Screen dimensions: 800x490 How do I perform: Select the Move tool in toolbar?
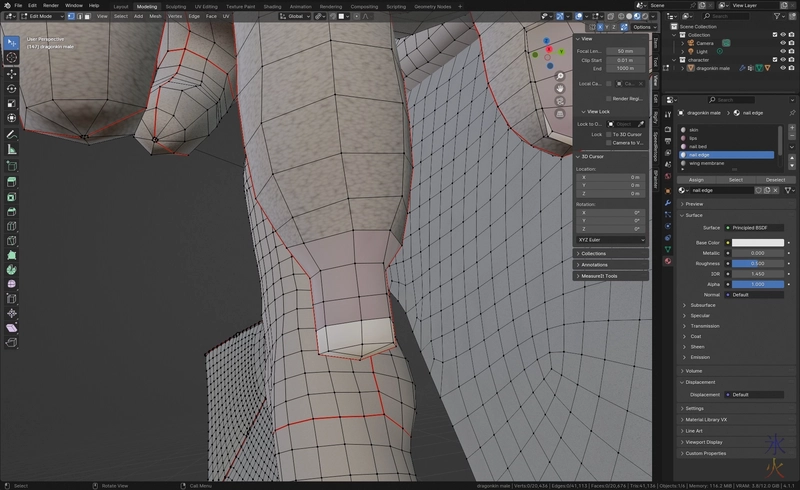point(12,73)
